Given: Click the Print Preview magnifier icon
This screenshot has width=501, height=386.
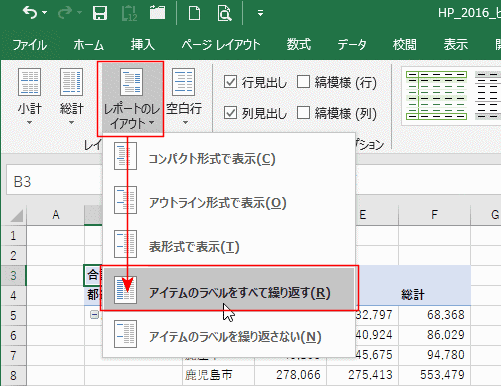Looking at the screenshot, I should (224, 13).
